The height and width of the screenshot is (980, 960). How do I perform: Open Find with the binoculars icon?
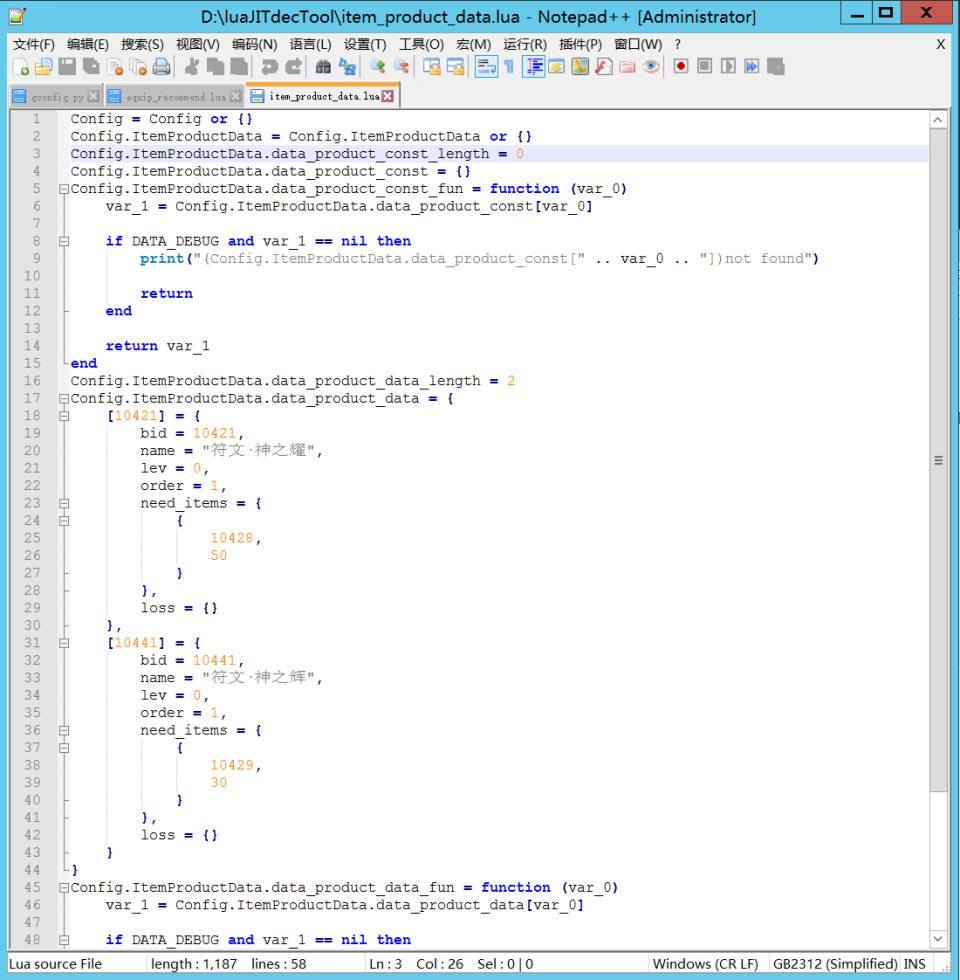point(323,67)
